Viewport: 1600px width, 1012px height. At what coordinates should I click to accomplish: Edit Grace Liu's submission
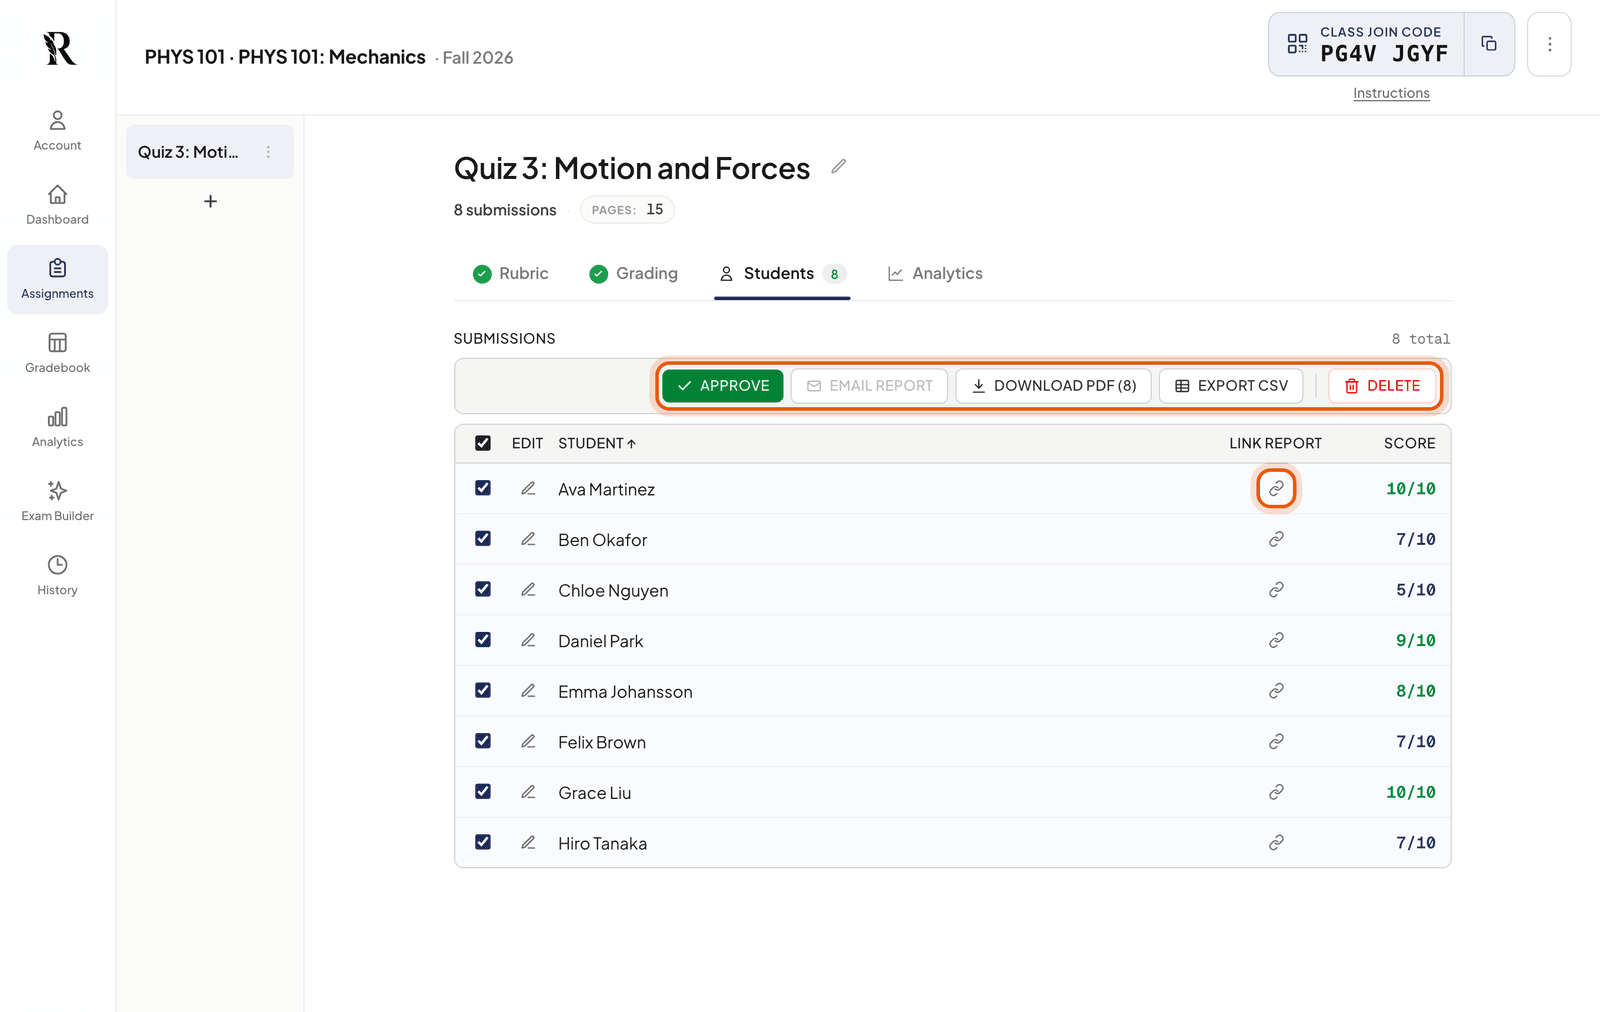(528, 792)
